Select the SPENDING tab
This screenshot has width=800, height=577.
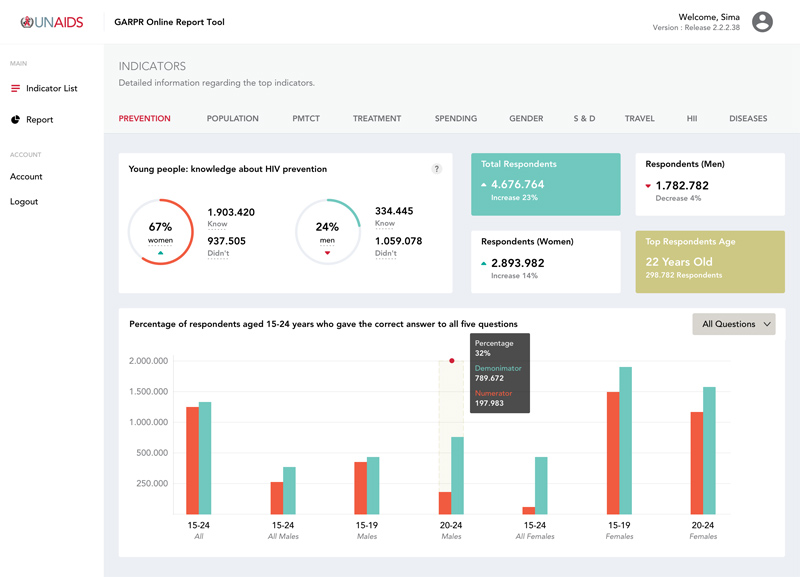pos(455,118)
